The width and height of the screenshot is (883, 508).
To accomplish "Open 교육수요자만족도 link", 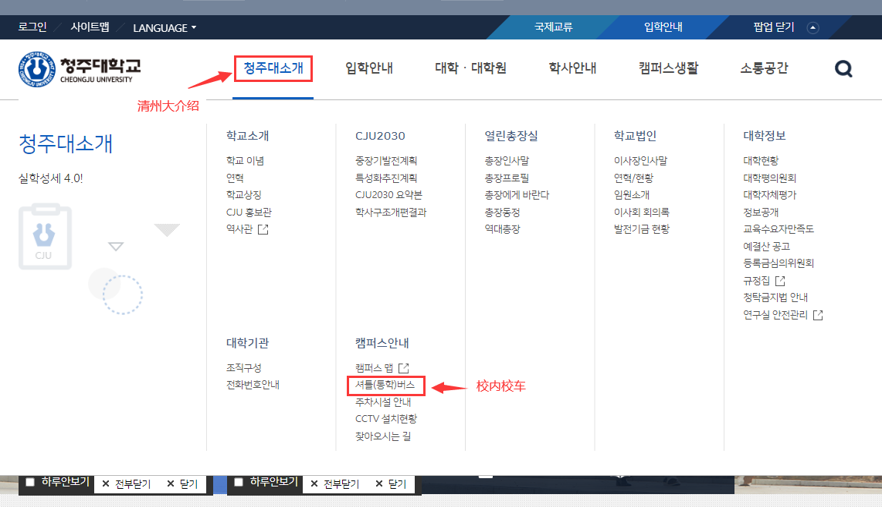I will point(779,229).
